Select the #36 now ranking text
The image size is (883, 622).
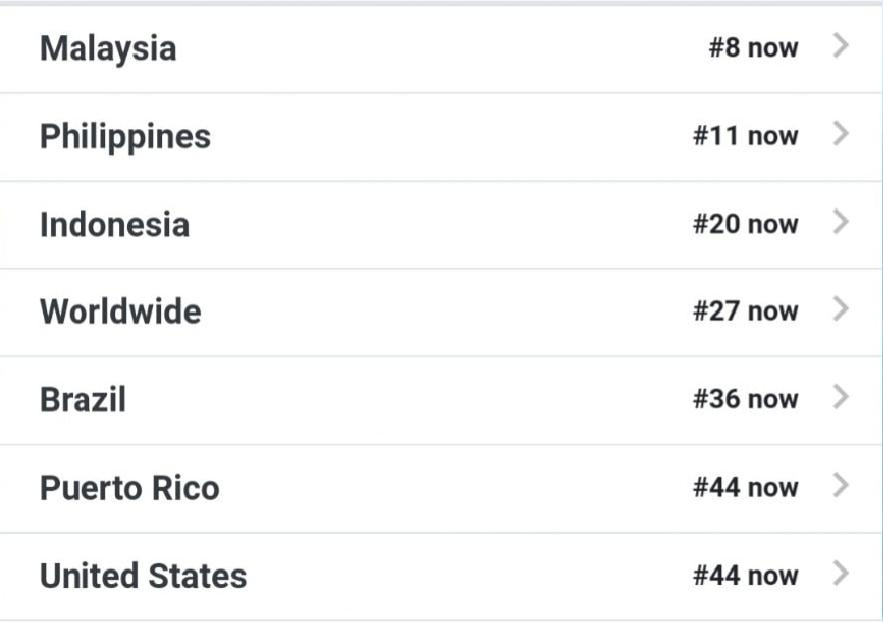(x=745, y=400)
